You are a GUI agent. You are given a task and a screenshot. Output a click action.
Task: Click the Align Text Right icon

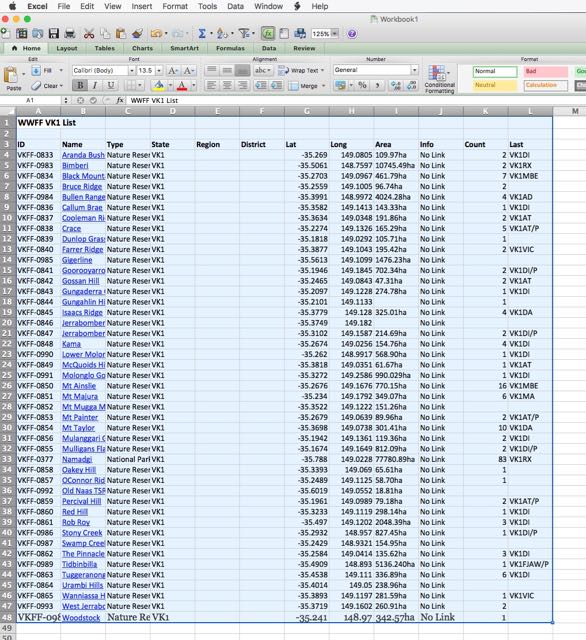click(242, 85)
